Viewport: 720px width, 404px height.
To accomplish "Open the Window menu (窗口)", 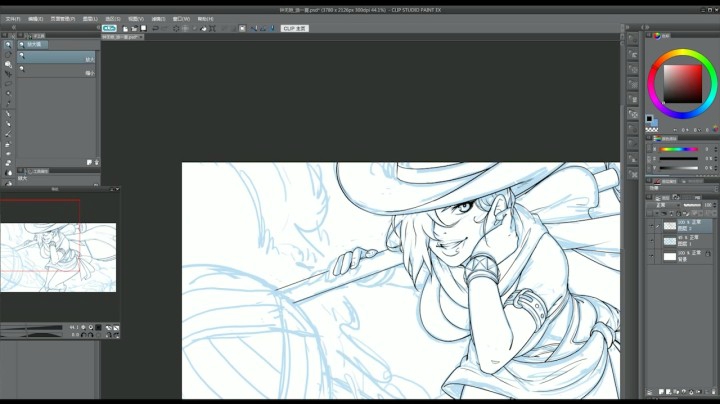I will pyautogui.click(x=181, y=19).
